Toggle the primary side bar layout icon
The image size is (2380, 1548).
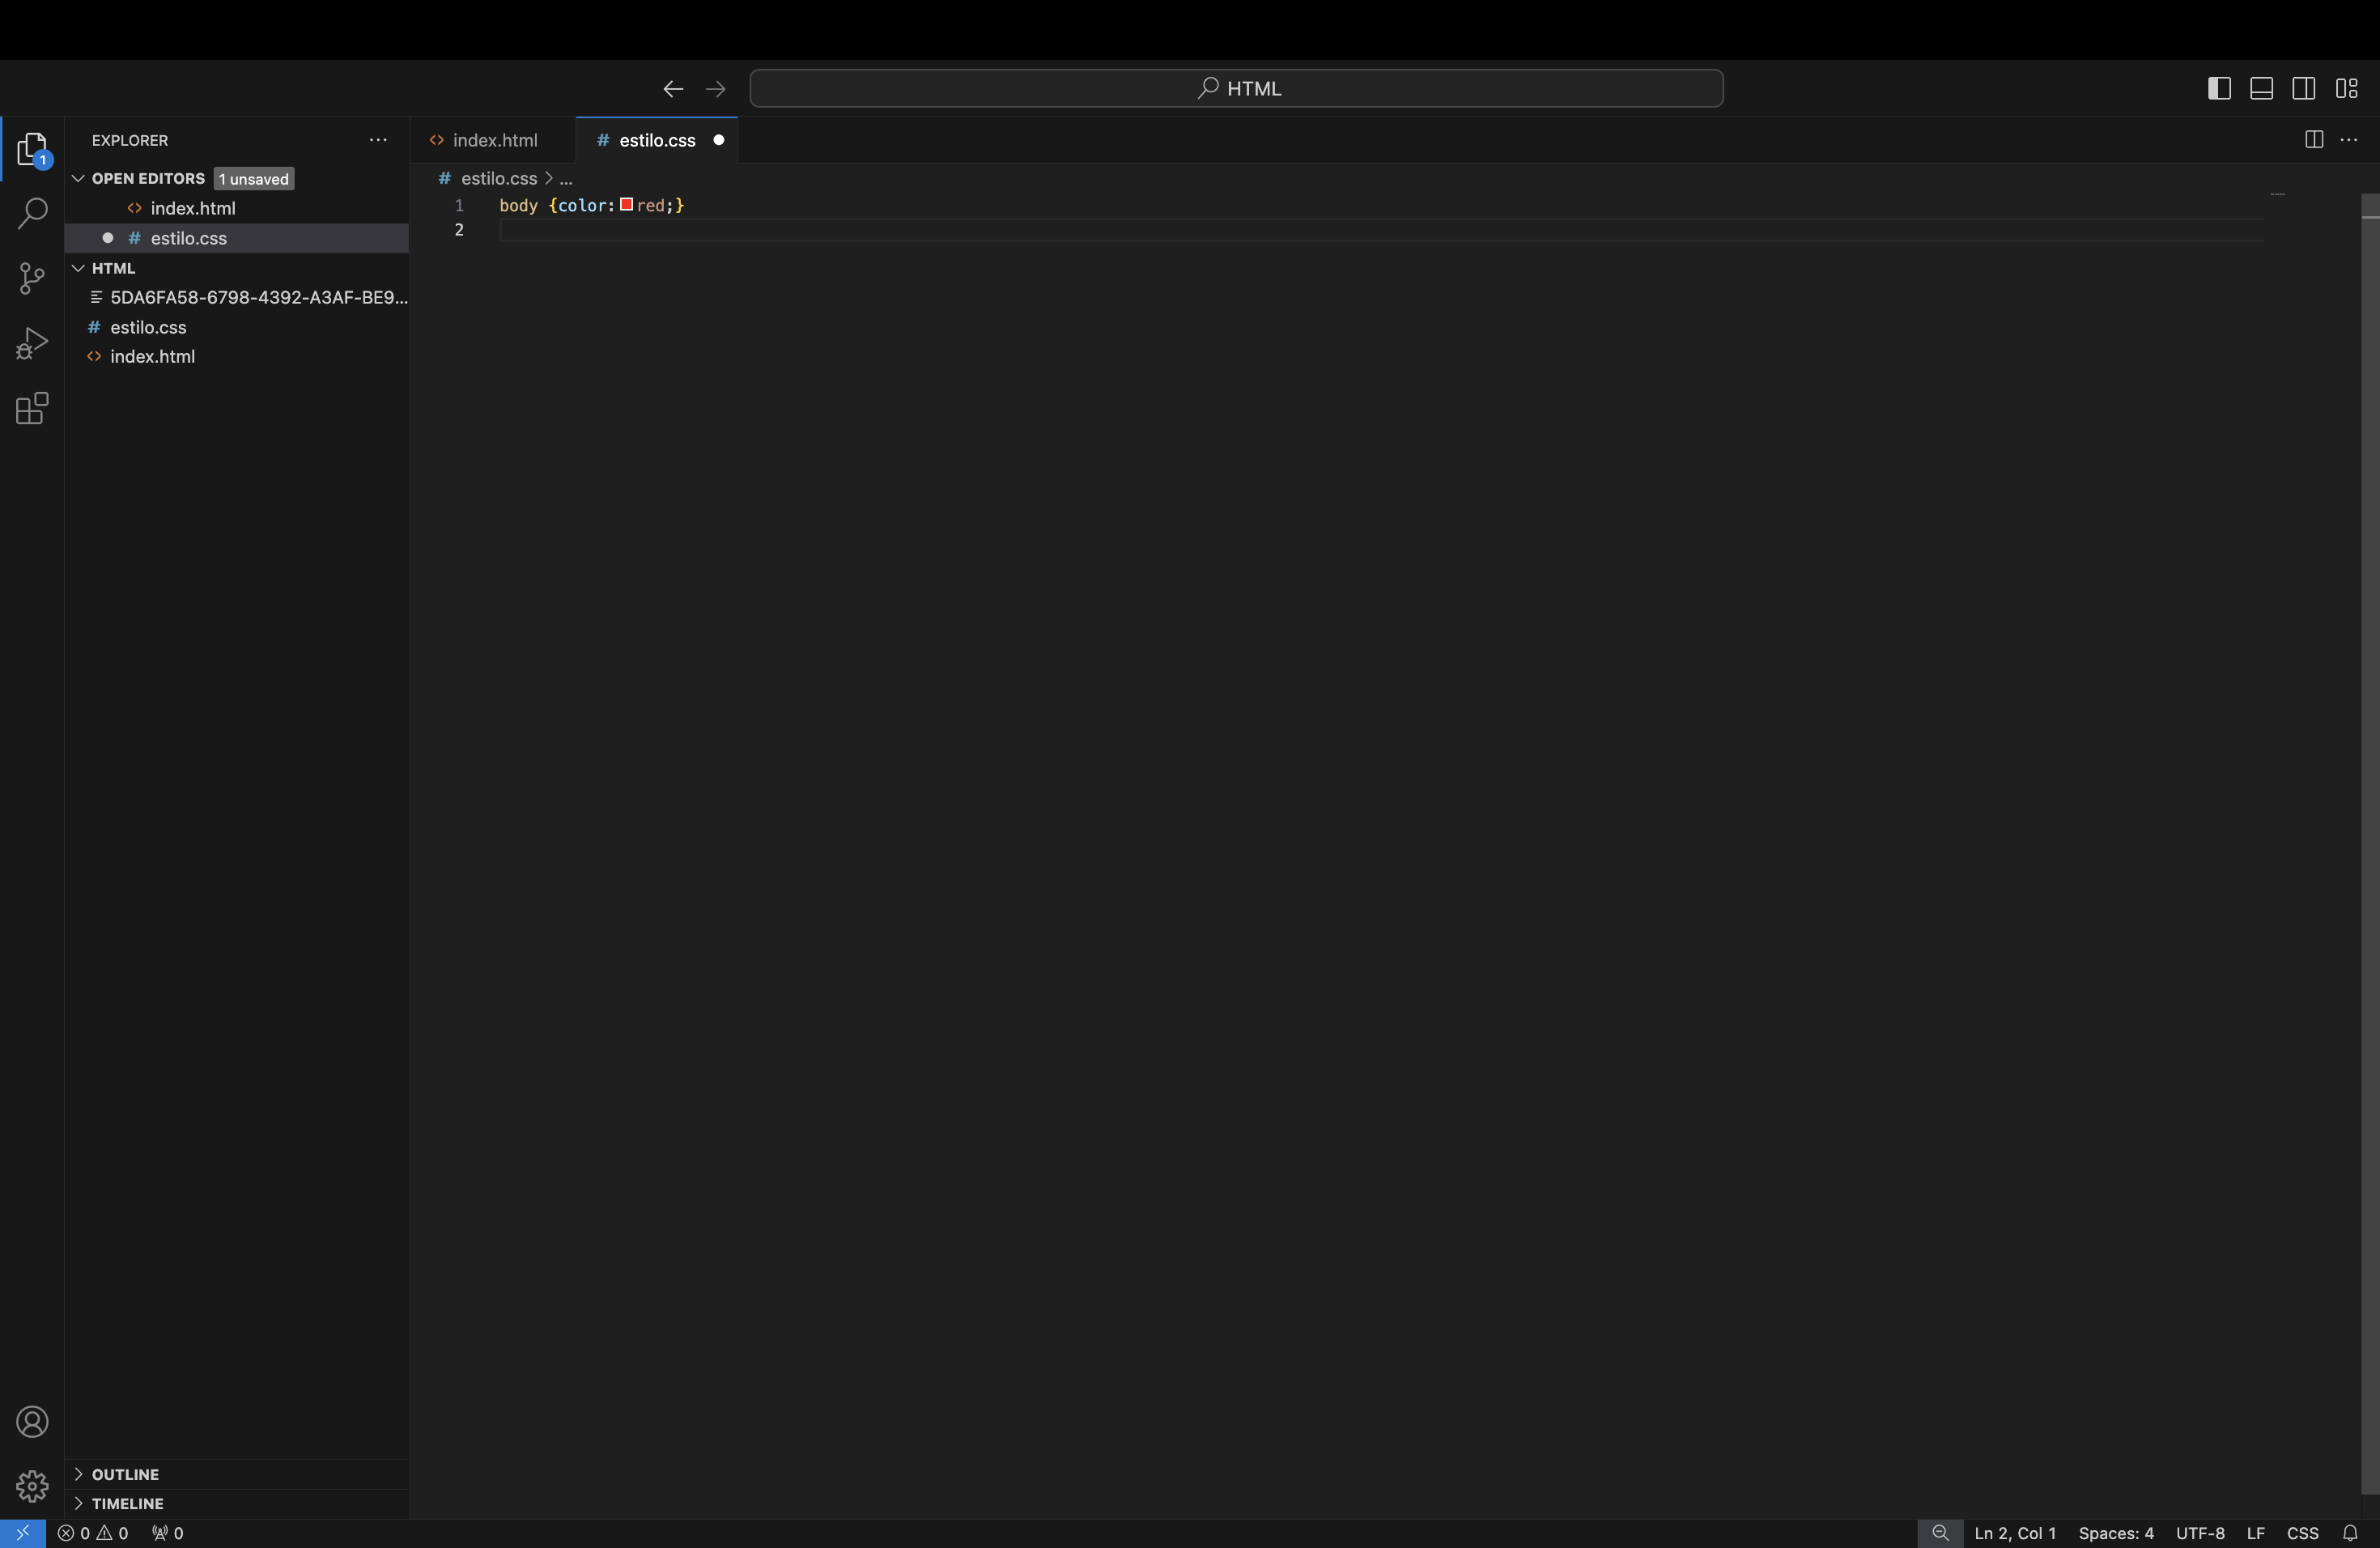point(2219,88)
